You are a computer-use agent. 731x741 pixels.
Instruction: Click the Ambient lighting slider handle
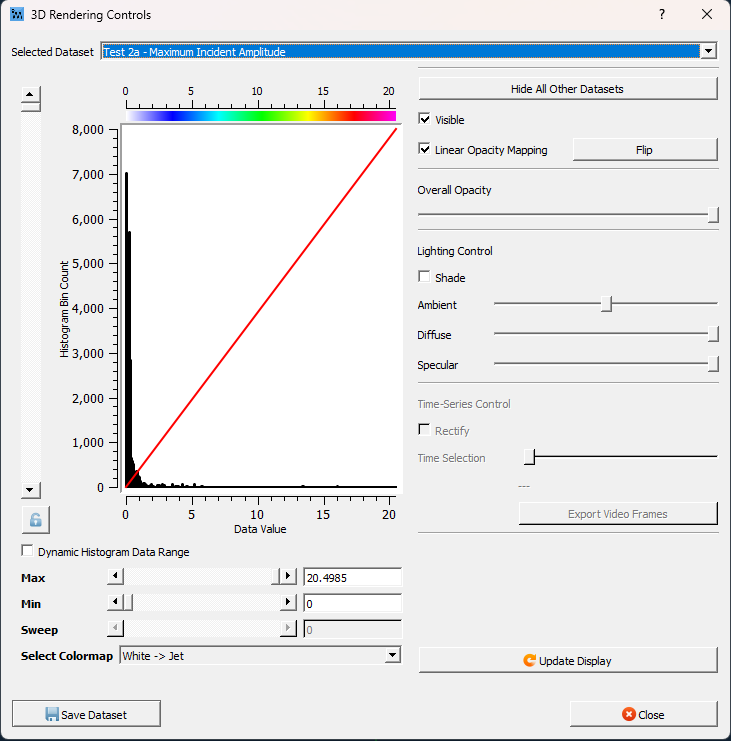606,305
